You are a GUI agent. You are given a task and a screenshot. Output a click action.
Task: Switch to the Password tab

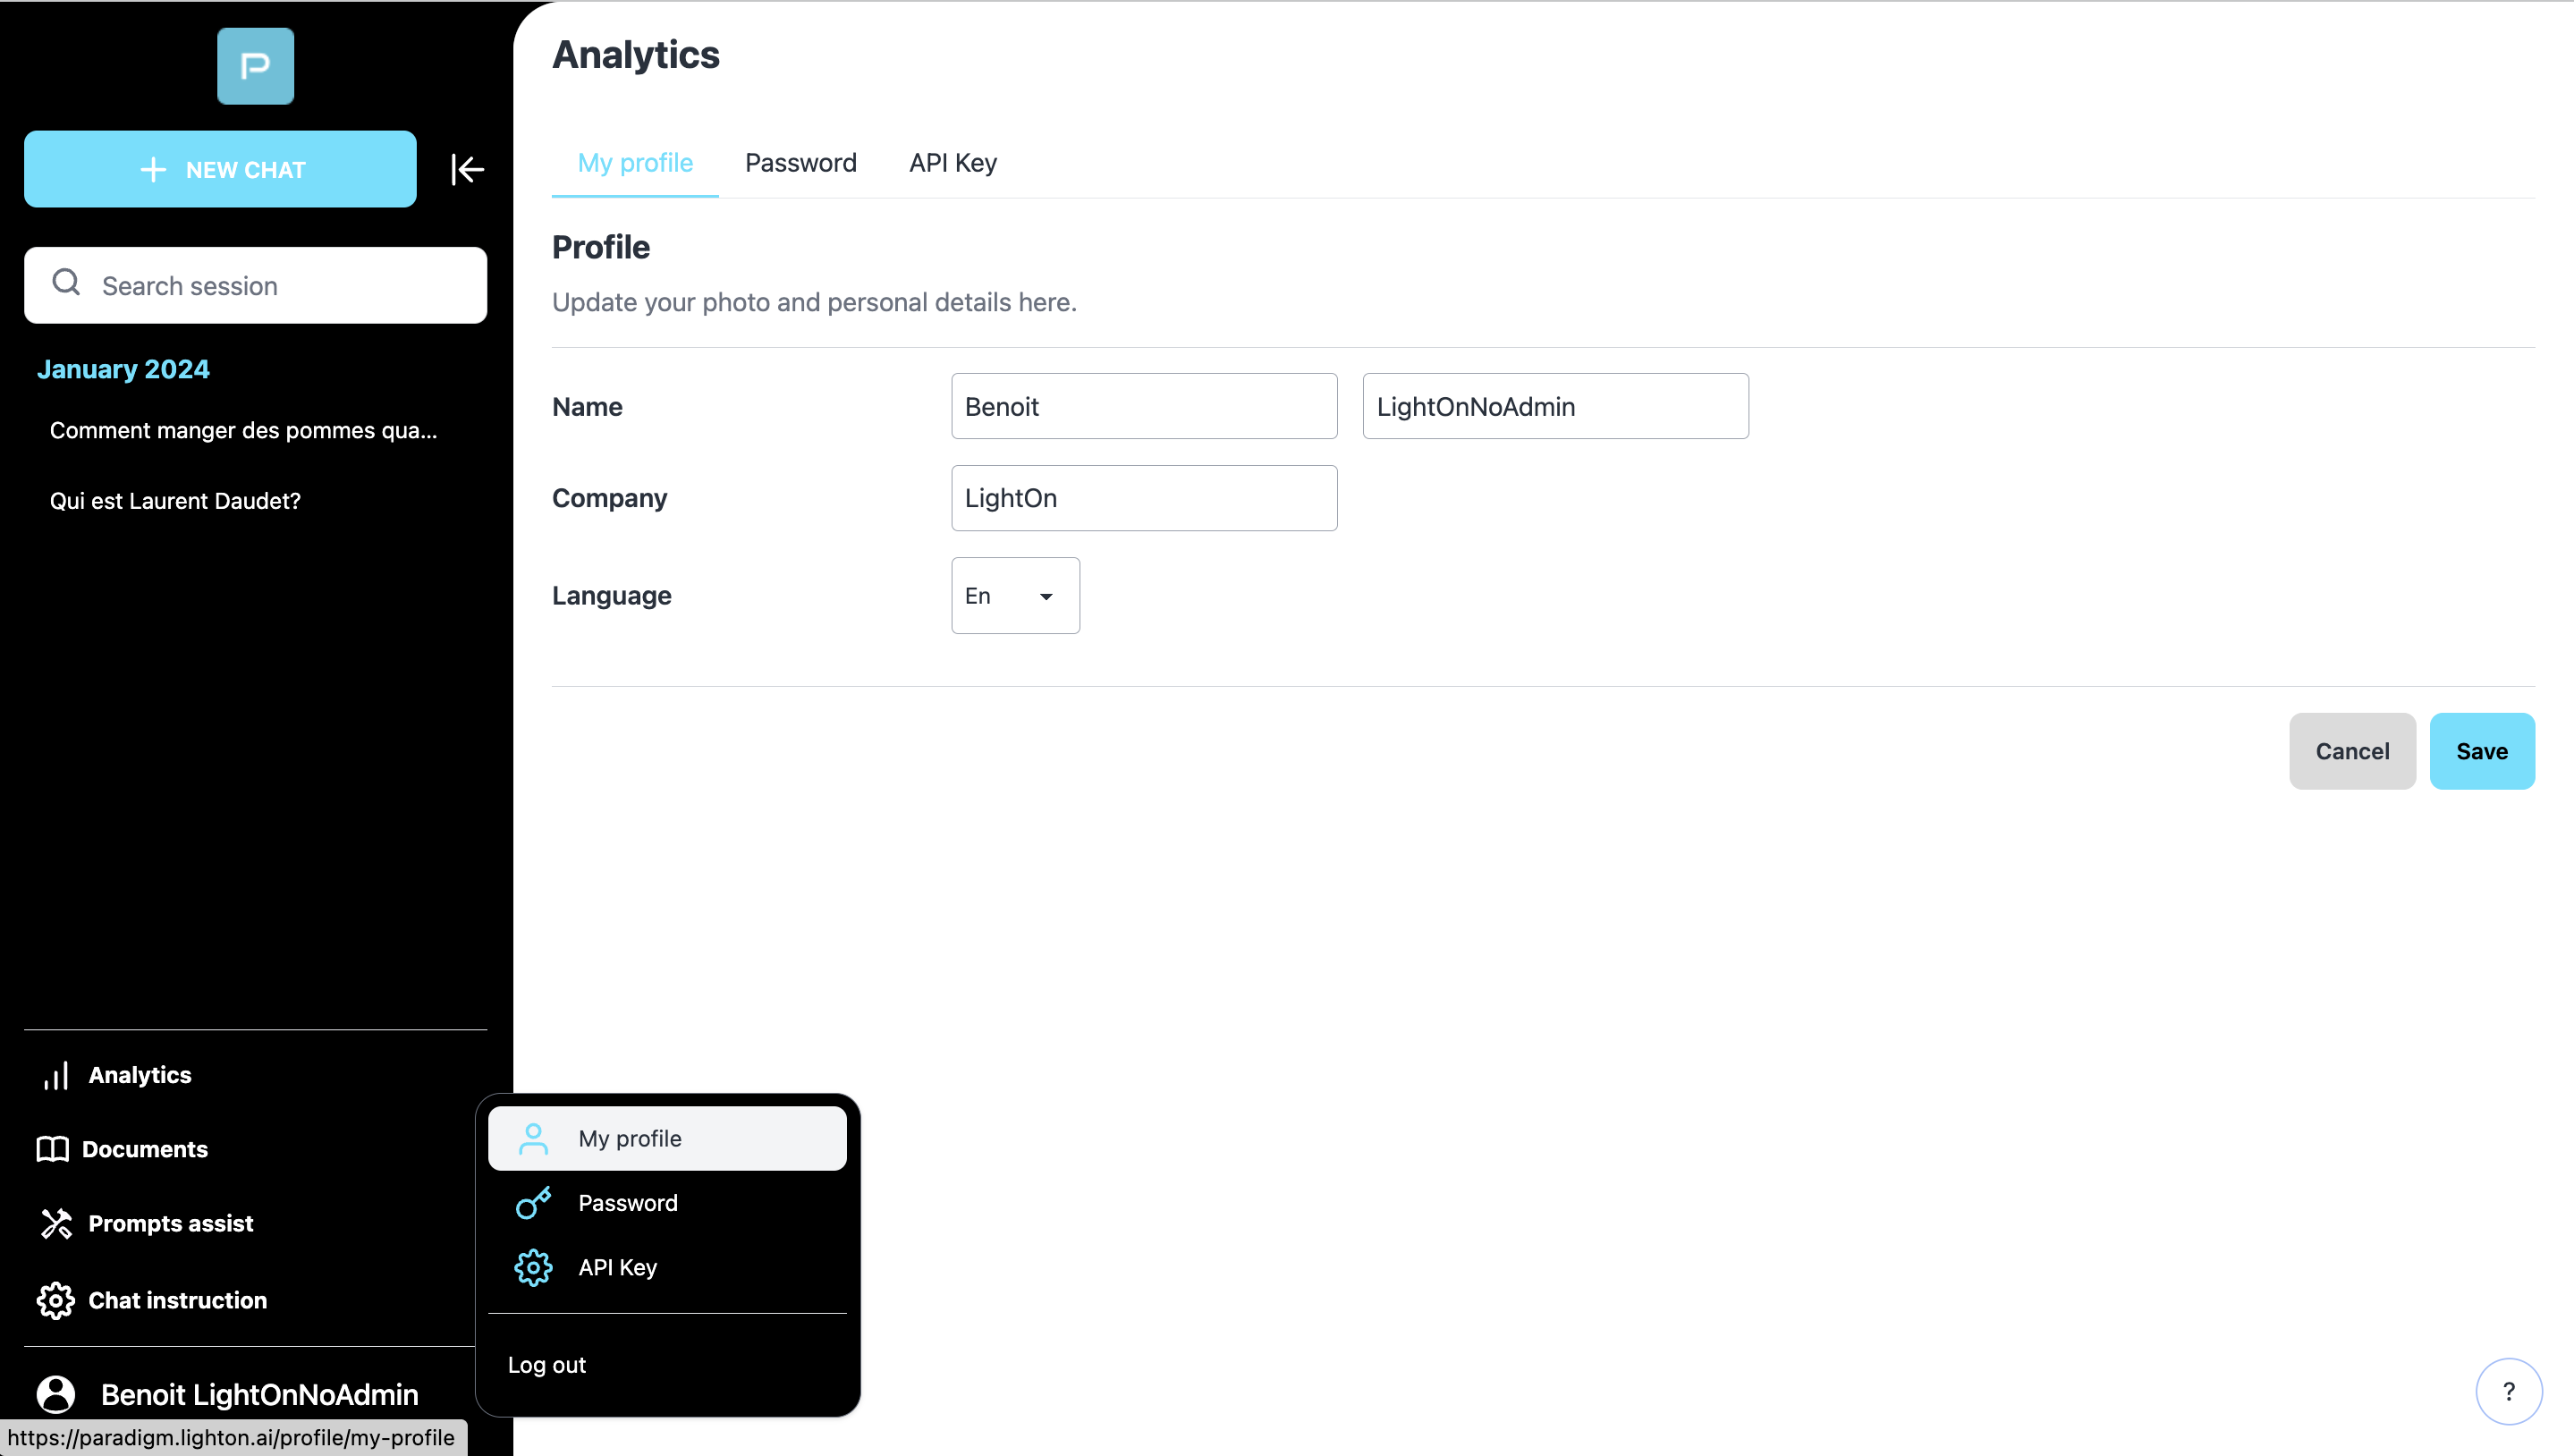click(799, 163)
